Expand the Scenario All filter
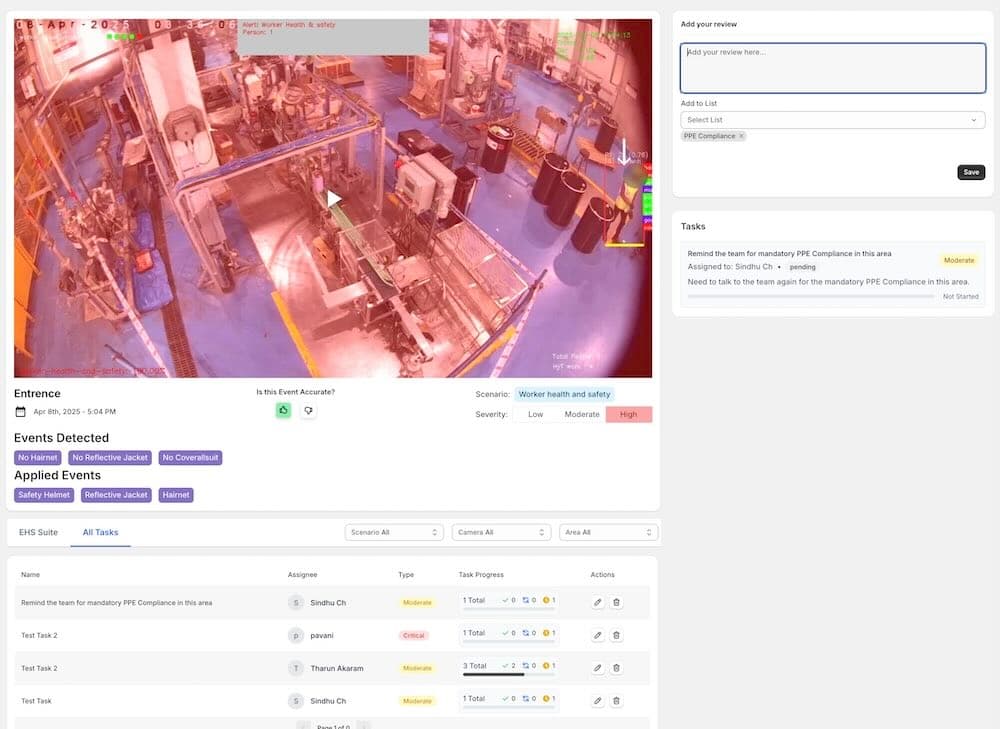 [394, 532]
